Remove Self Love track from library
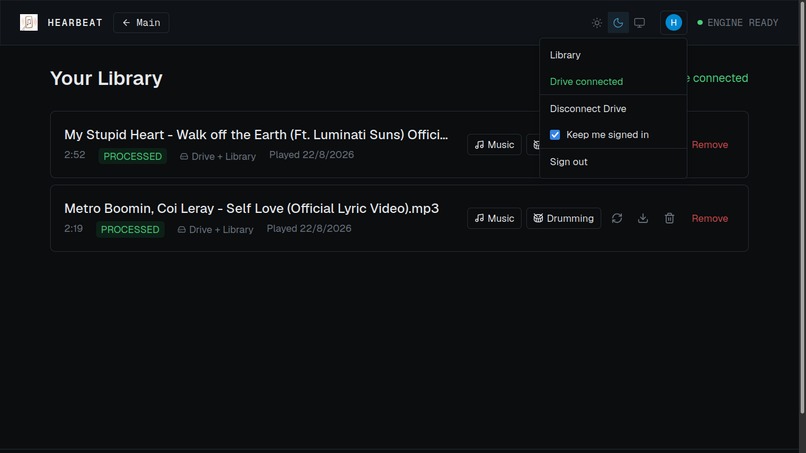806x453 pixels. pyautogui.click(x=709, y=218)
